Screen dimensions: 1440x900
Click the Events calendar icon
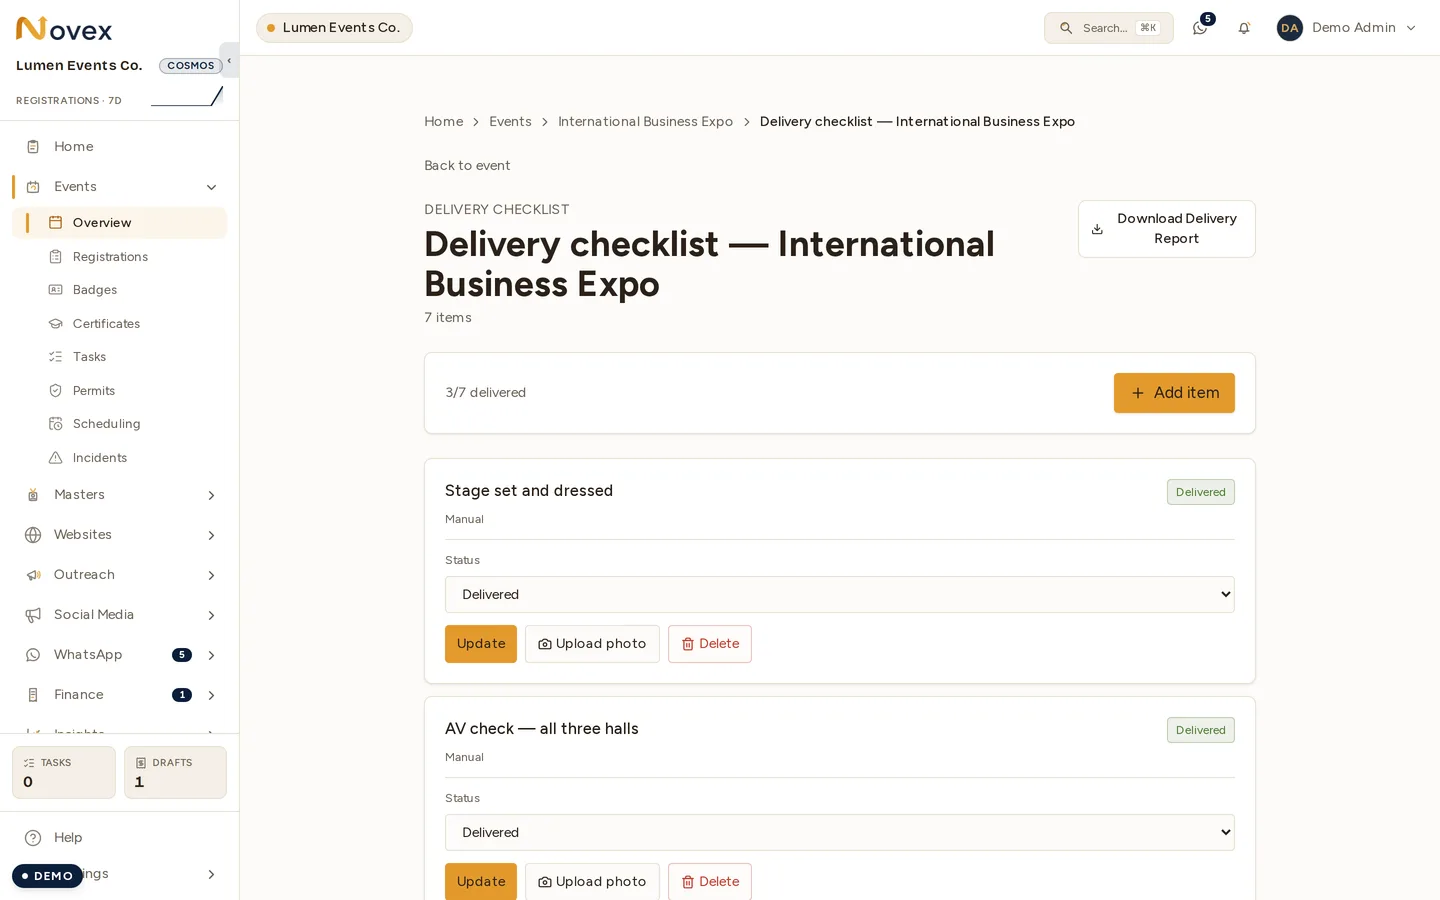(33, 187)
